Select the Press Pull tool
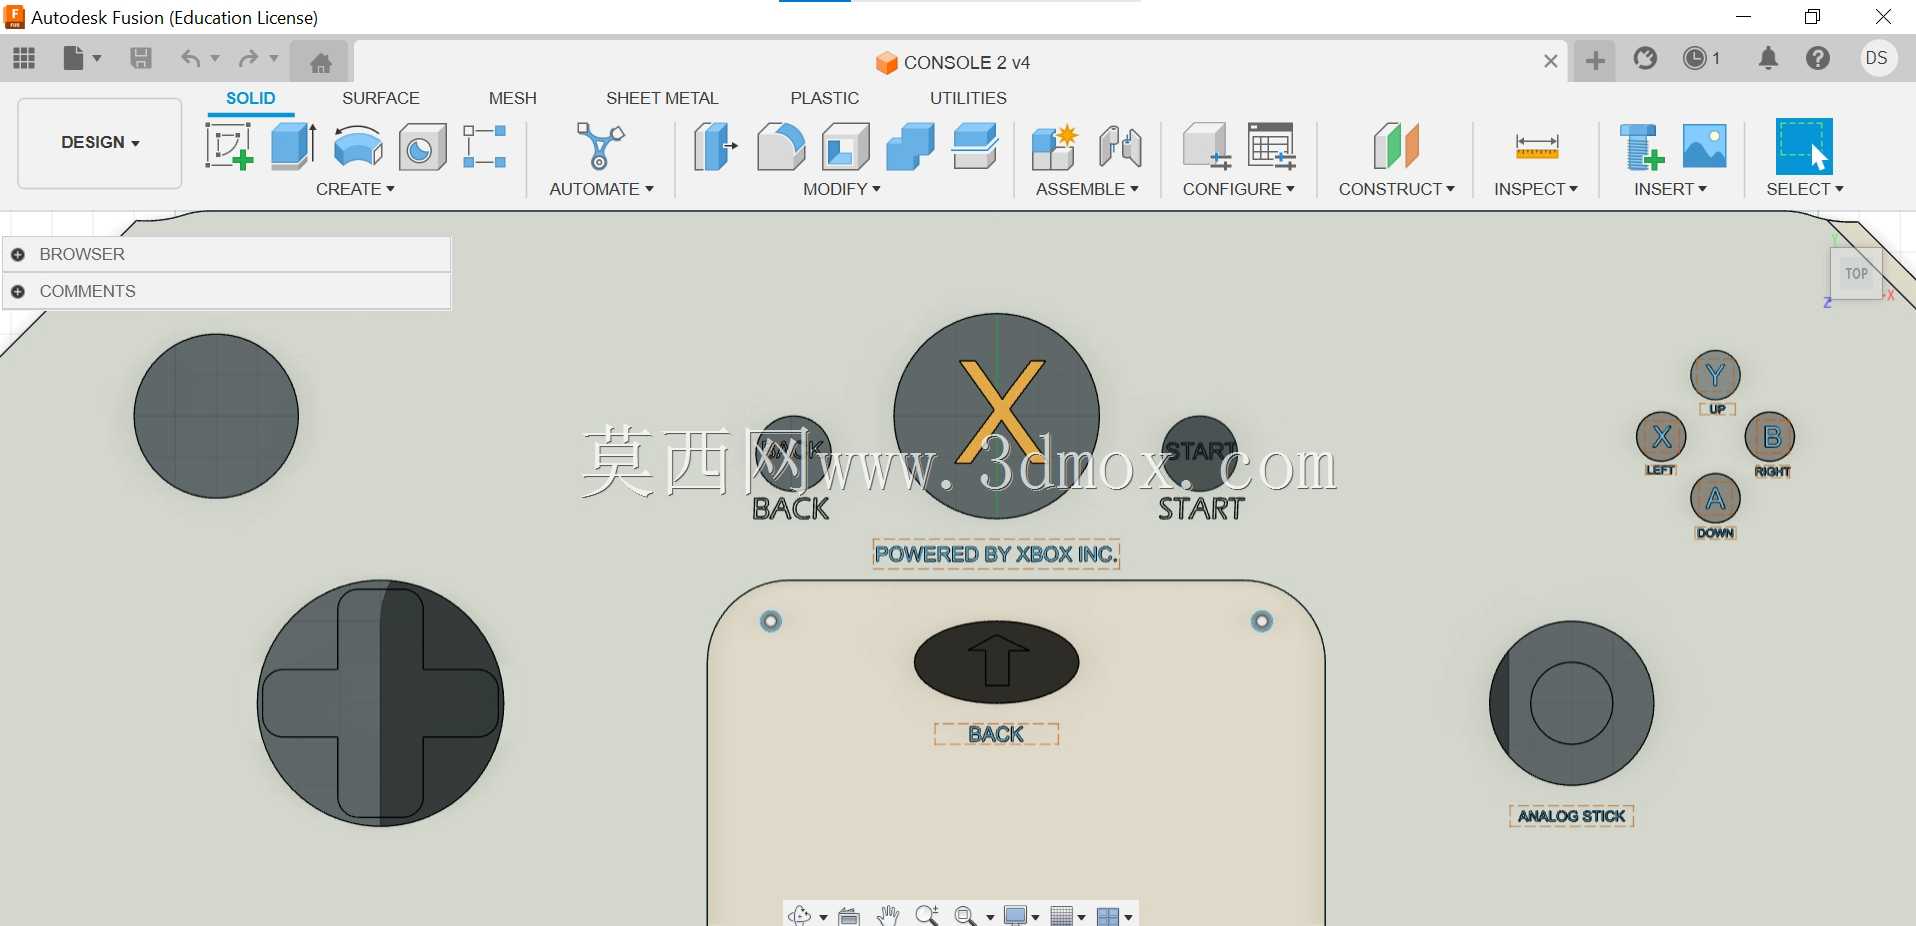The height and width of the screenshot is (926, 1916). (x=715, y=146)
